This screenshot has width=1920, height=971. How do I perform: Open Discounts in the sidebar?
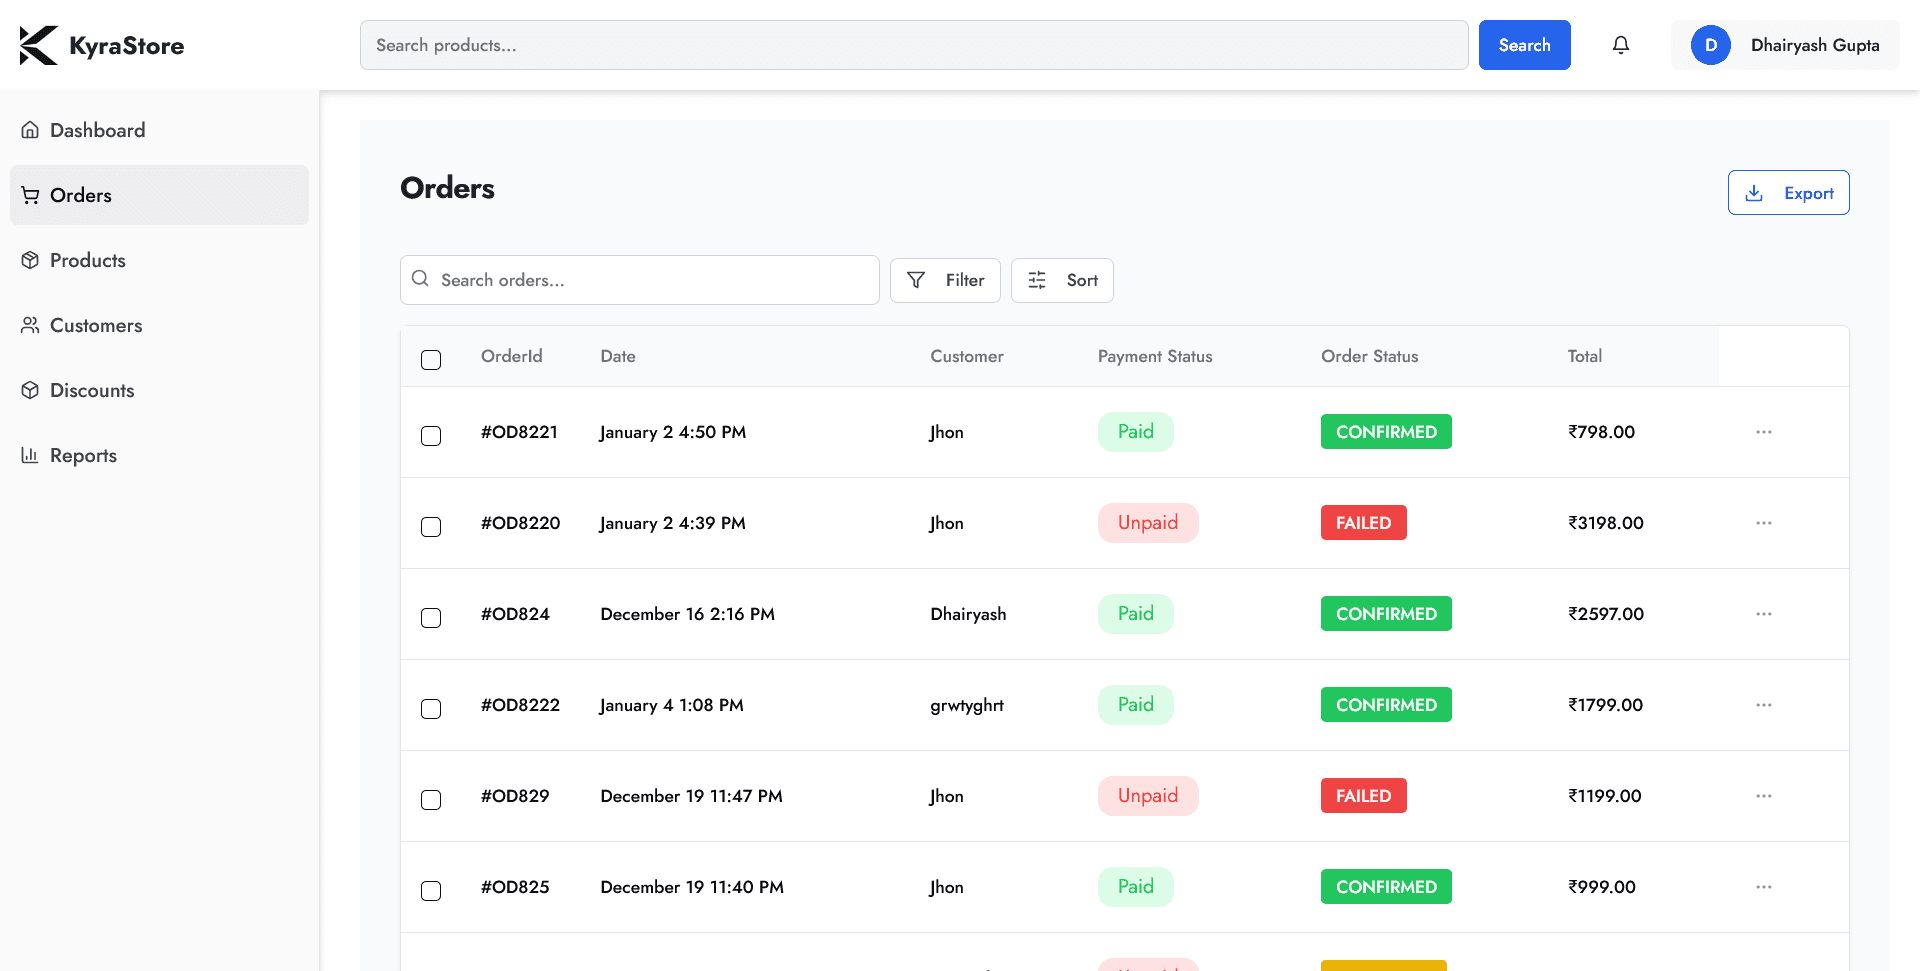click(x=159, y=390)
